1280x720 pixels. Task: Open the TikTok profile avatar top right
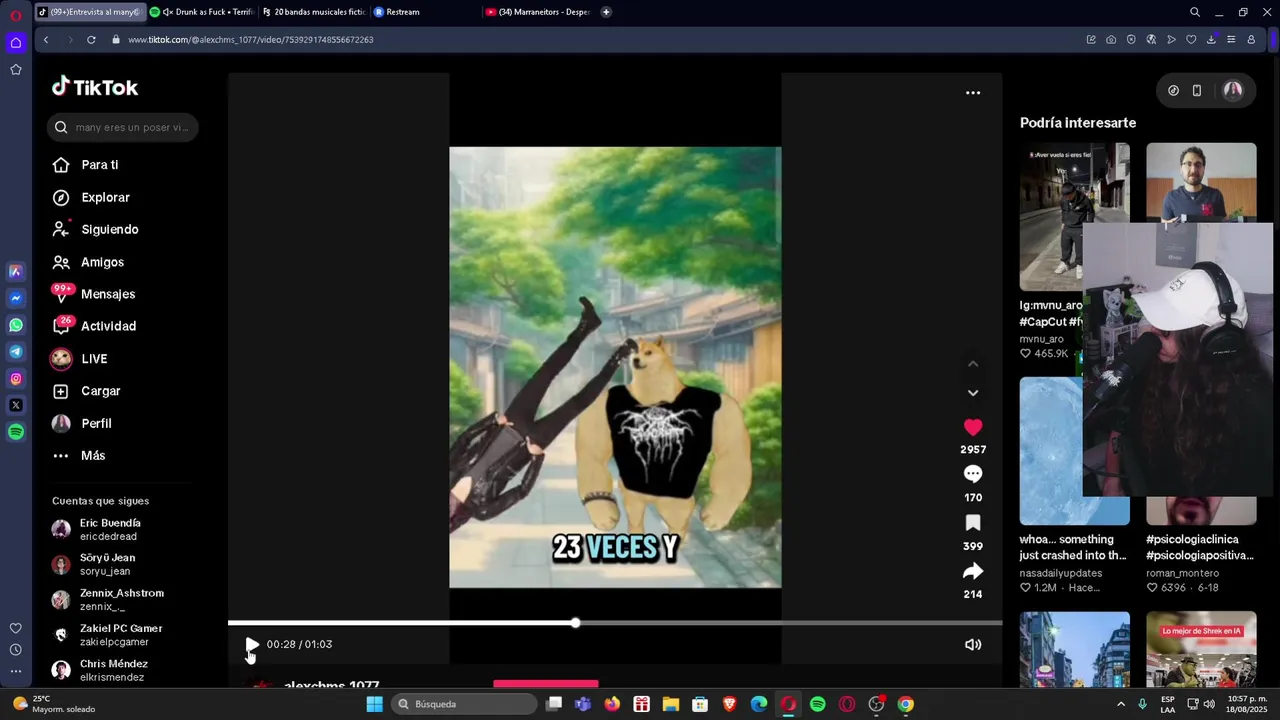coord(1233,91)
